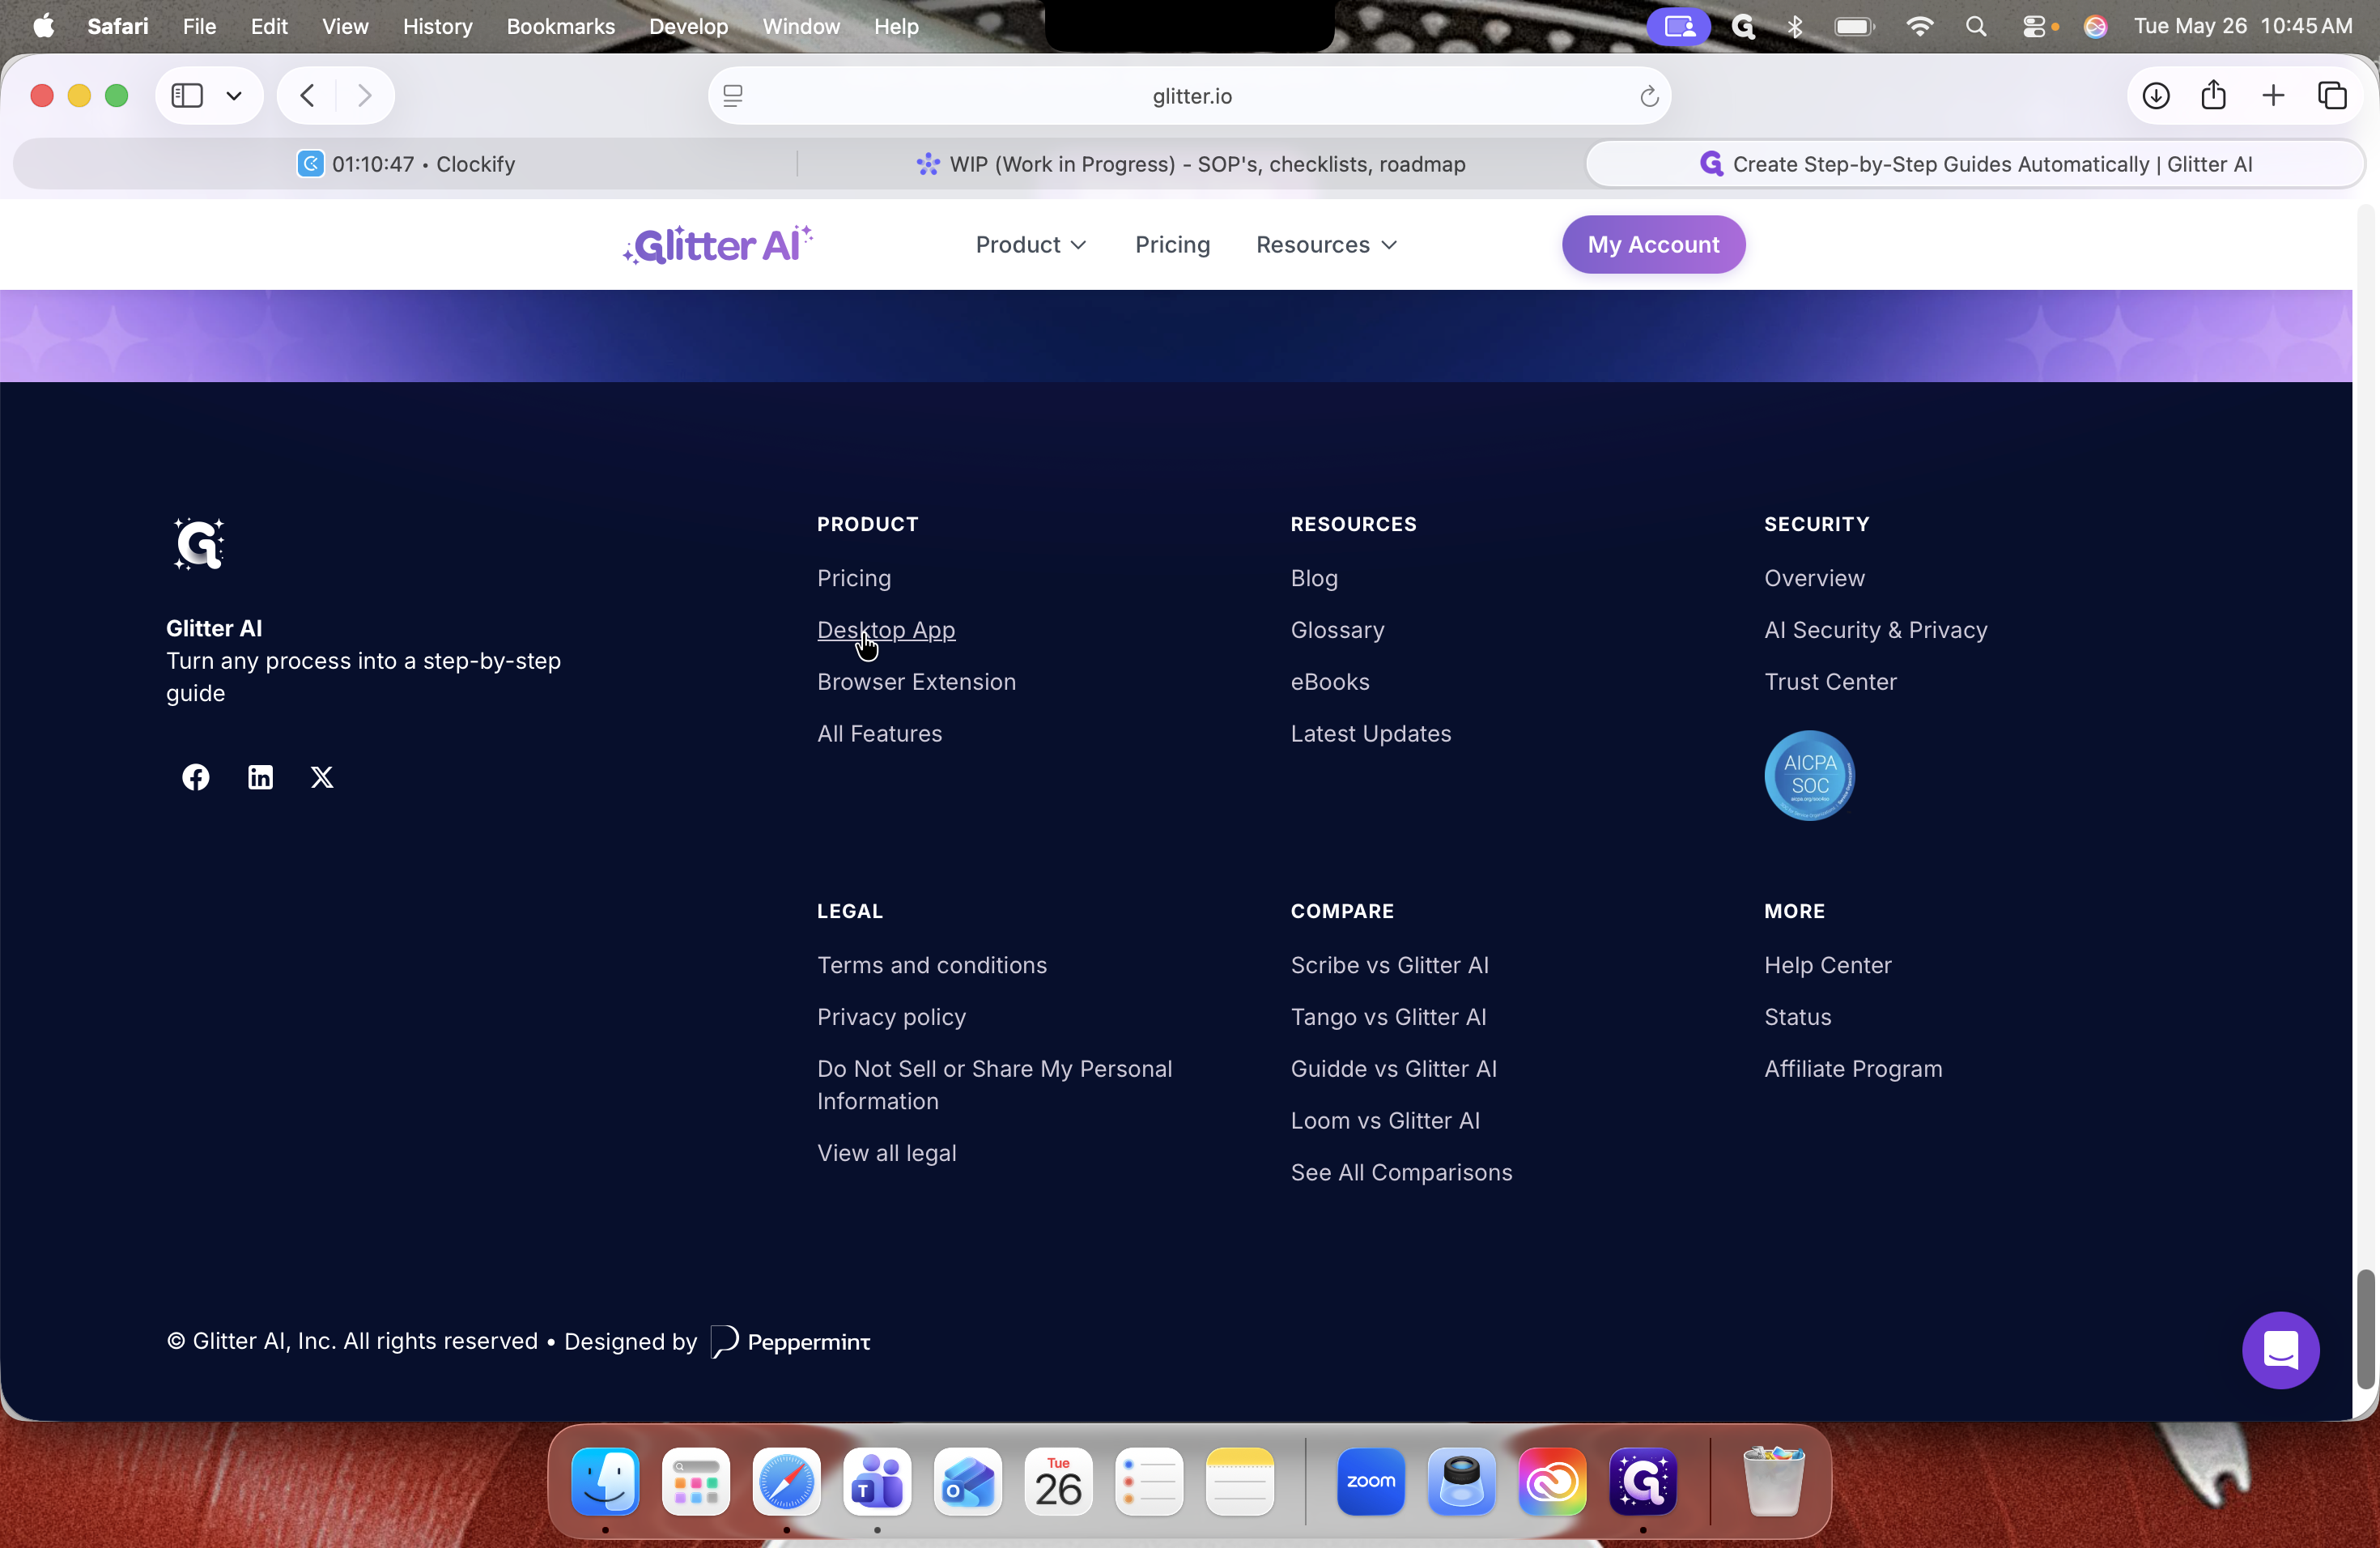
Task: Open the File menu
Action: 199,27
